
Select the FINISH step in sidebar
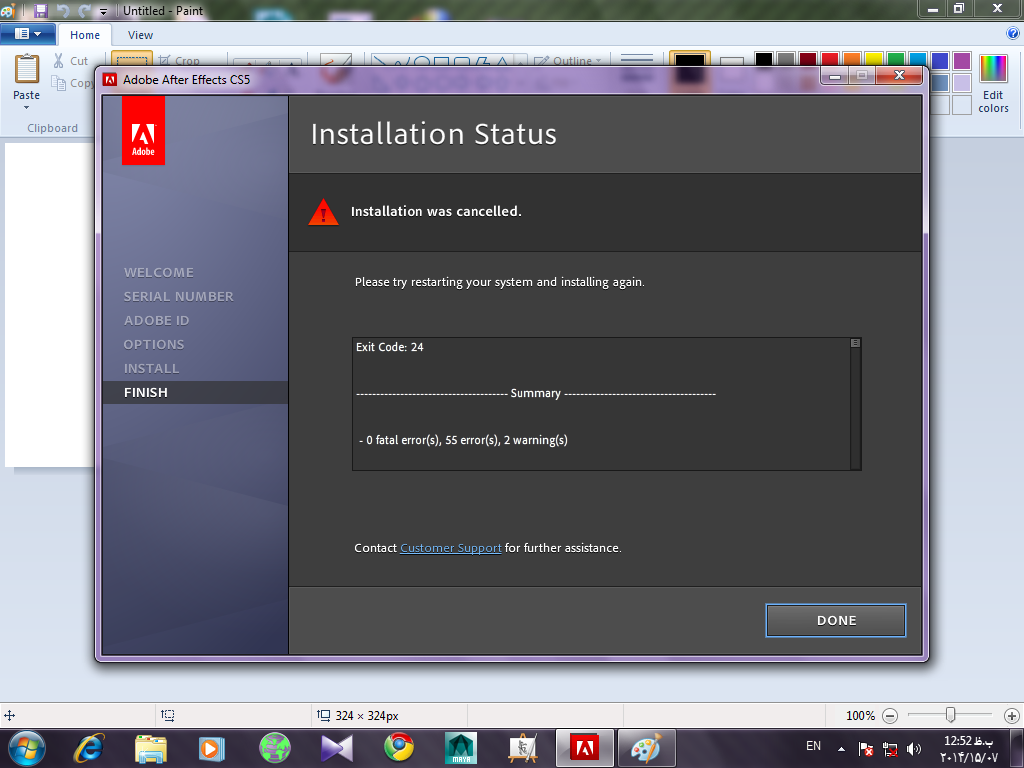[x=195, y=392]
